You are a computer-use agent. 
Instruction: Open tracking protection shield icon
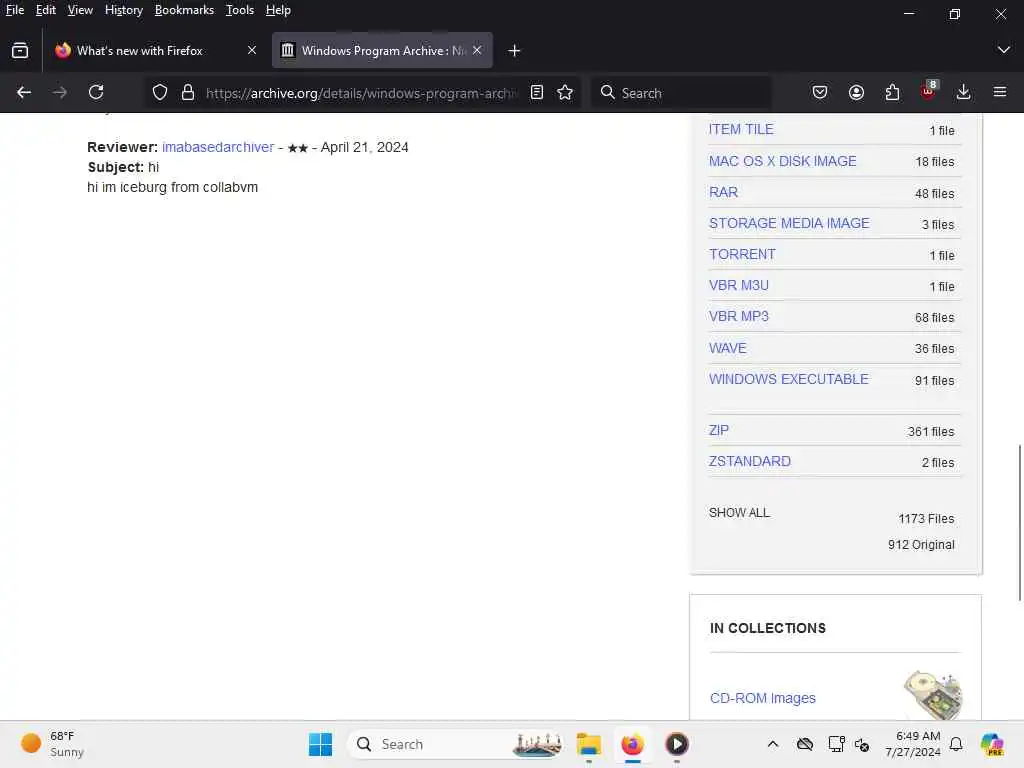tap(160, 93)
